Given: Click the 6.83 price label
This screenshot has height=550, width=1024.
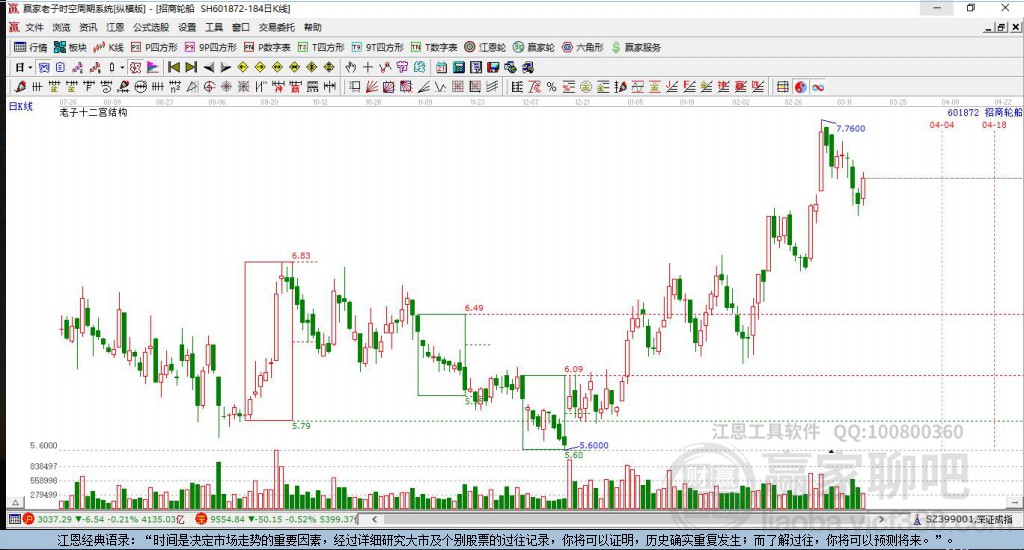Looking at the screenshot, I should point(301,255).
